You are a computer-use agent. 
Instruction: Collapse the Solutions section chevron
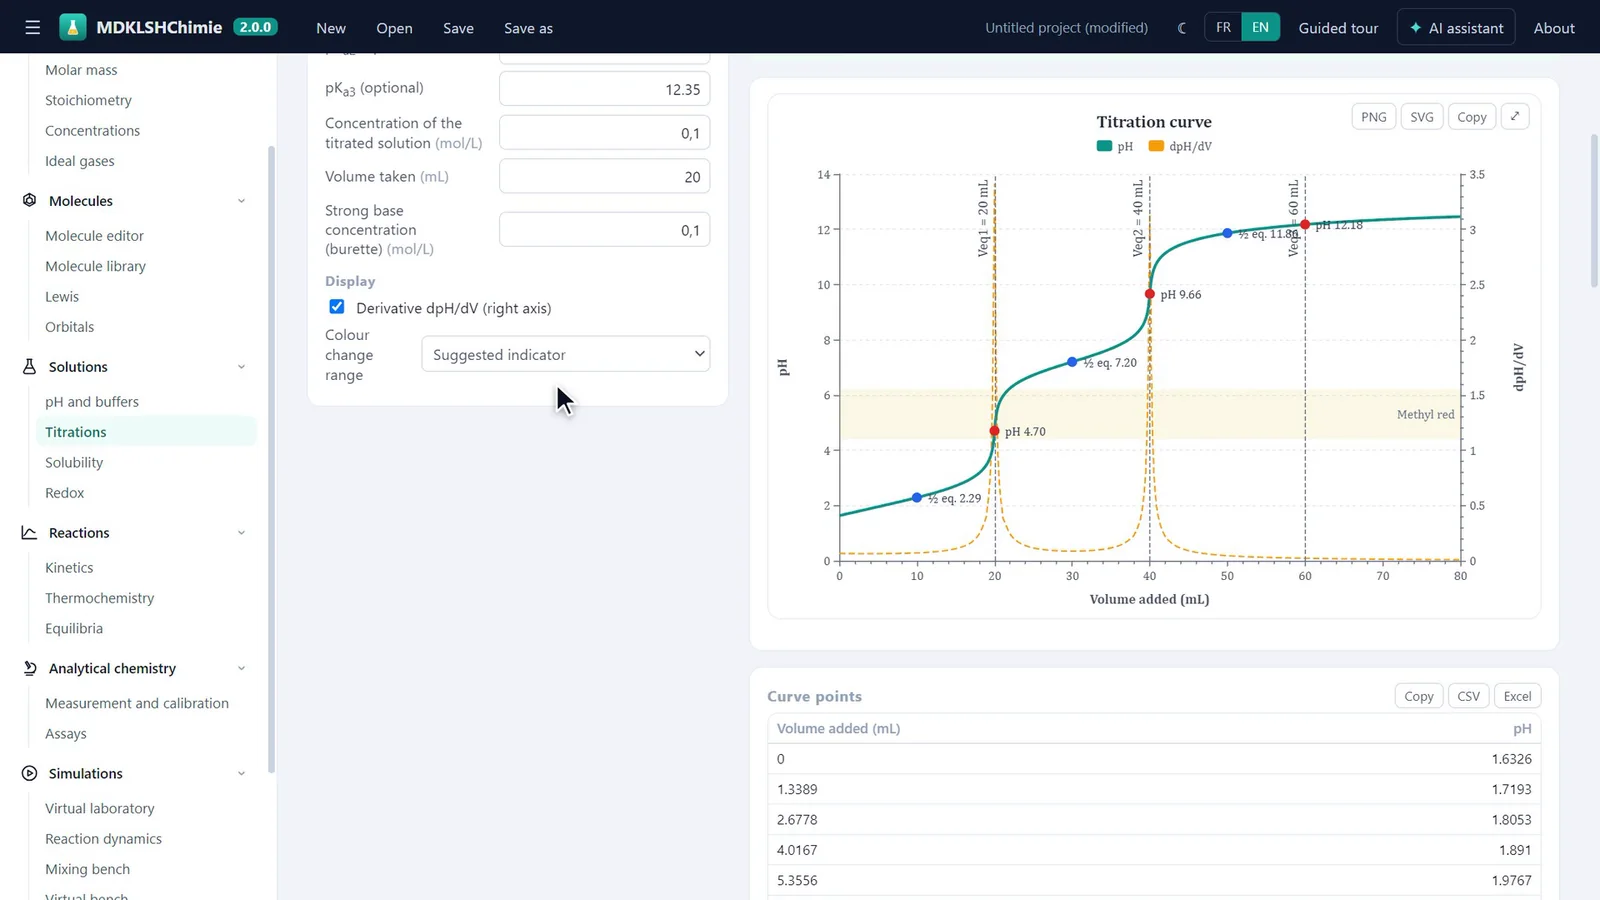(241, 367)
